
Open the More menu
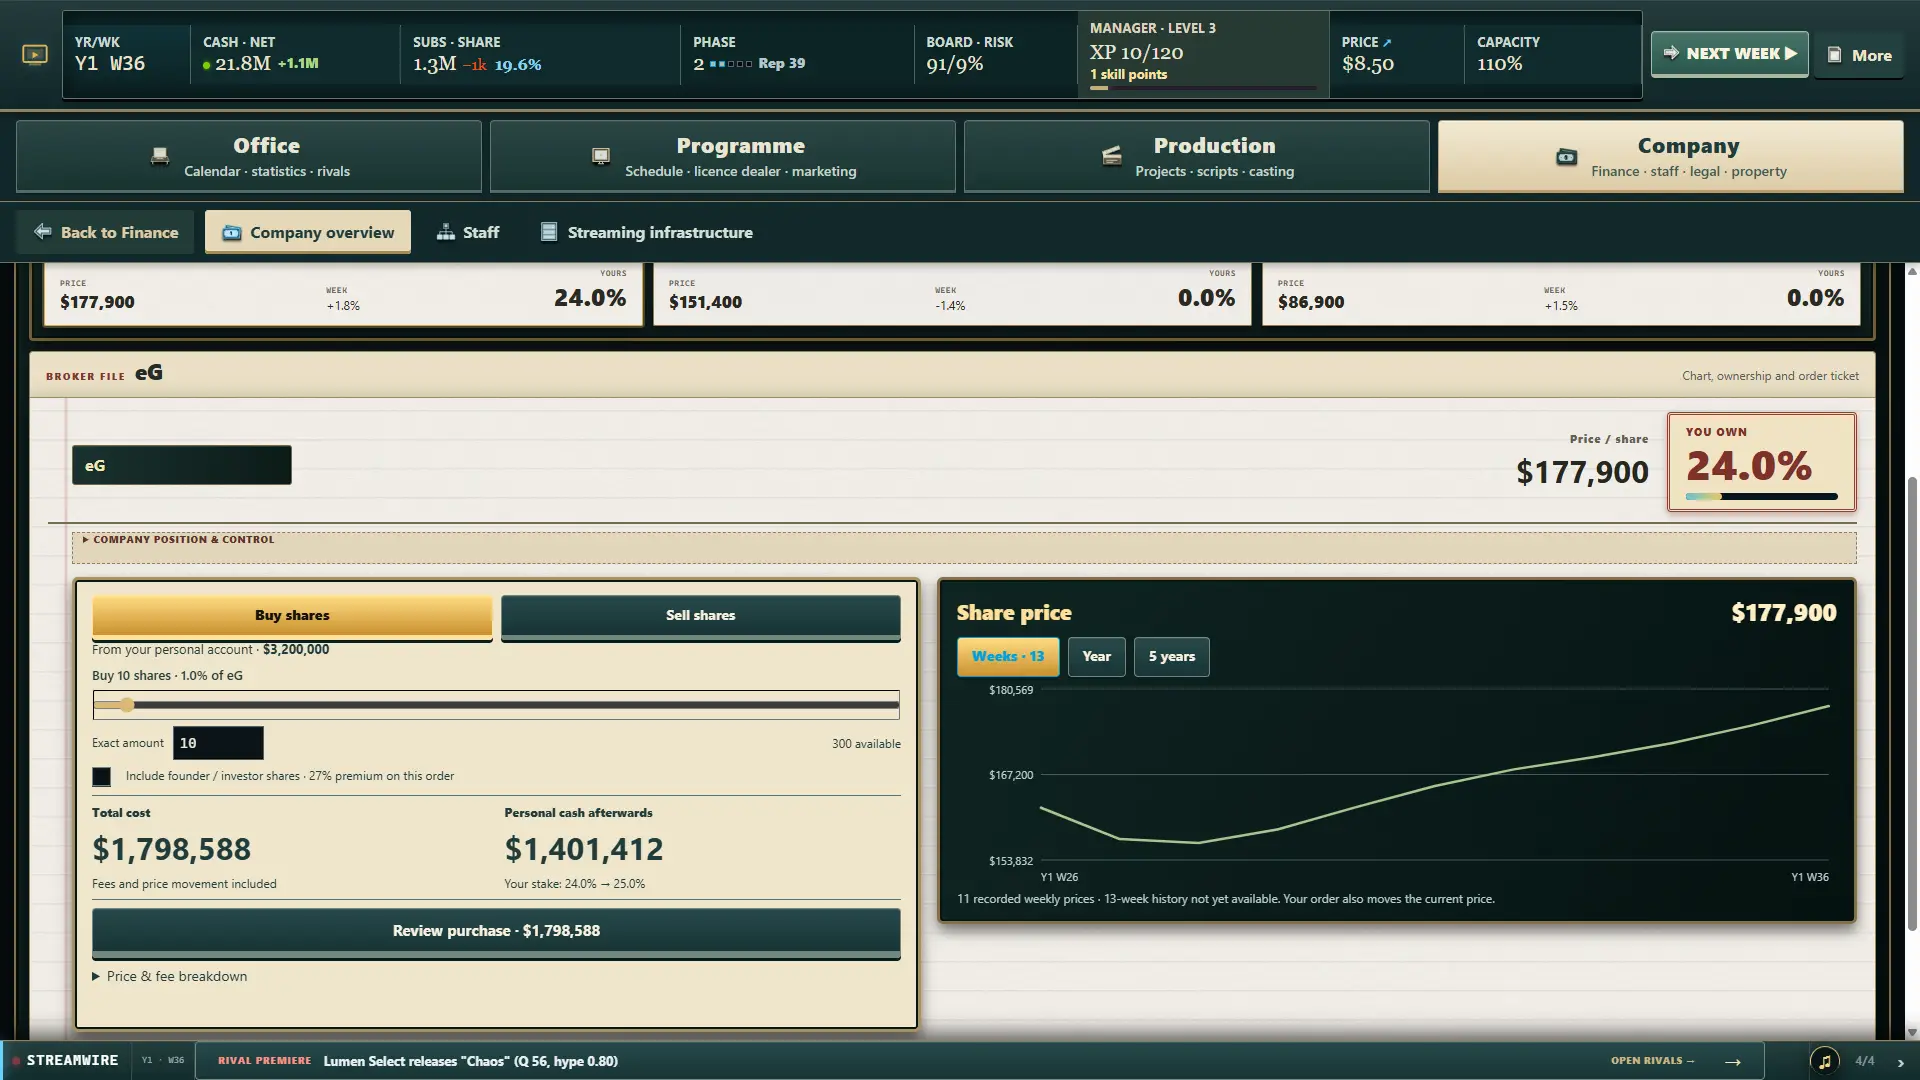[x=1859, y=56]
